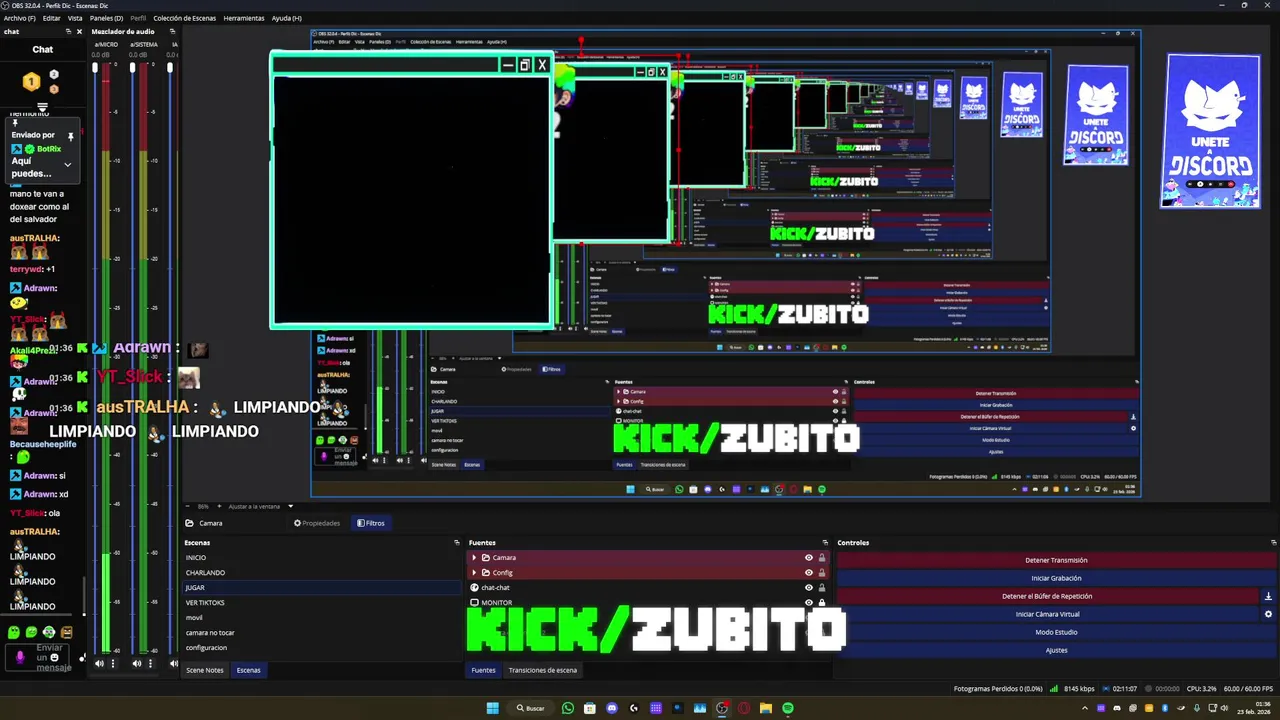This screenshot has height=720, width=1280.
Task: Open emoji picker in chat message box
Action: pos(54,657)
